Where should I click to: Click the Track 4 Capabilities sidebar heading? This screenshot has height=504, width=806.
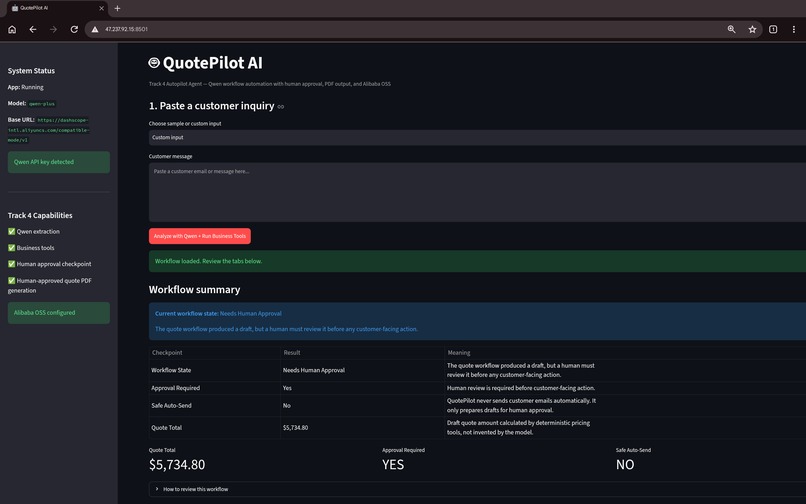[40, 215]
